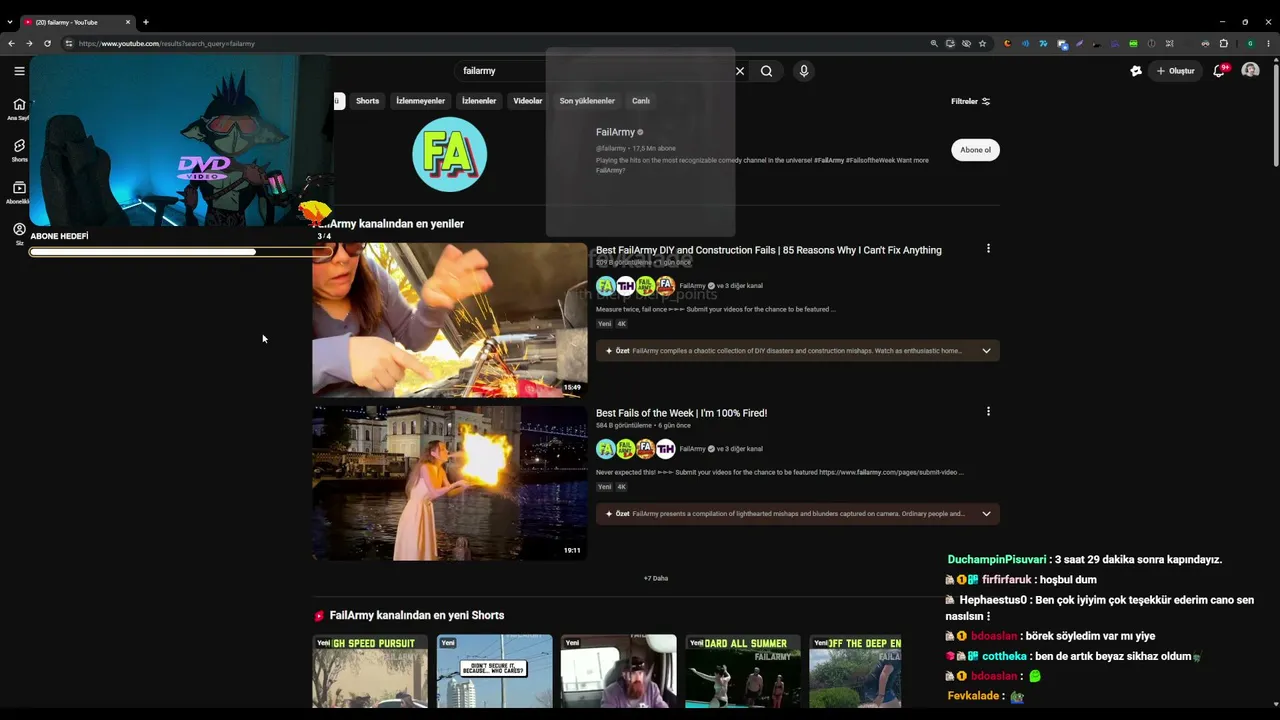Open the fire-breathing Best Fails thumbnail
The width and height of the screenshot is (1280, 720).
pyautogui.click(x=450, y=483)
